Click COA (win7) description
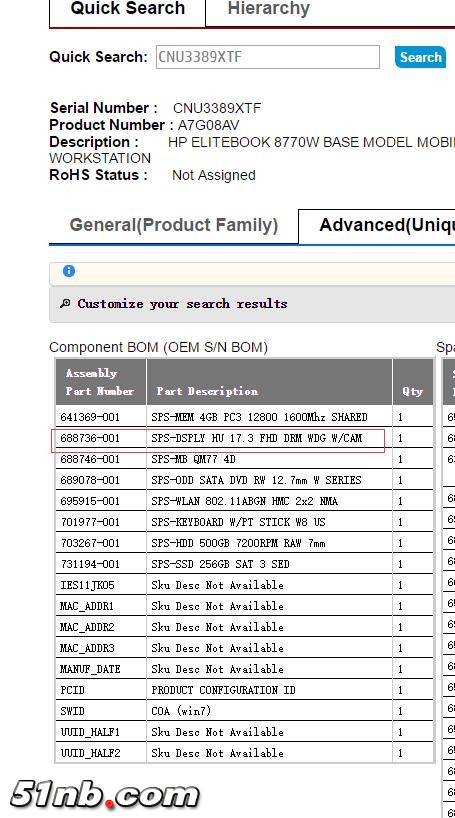Screen dimensions: 455x818 coord(181,711)
